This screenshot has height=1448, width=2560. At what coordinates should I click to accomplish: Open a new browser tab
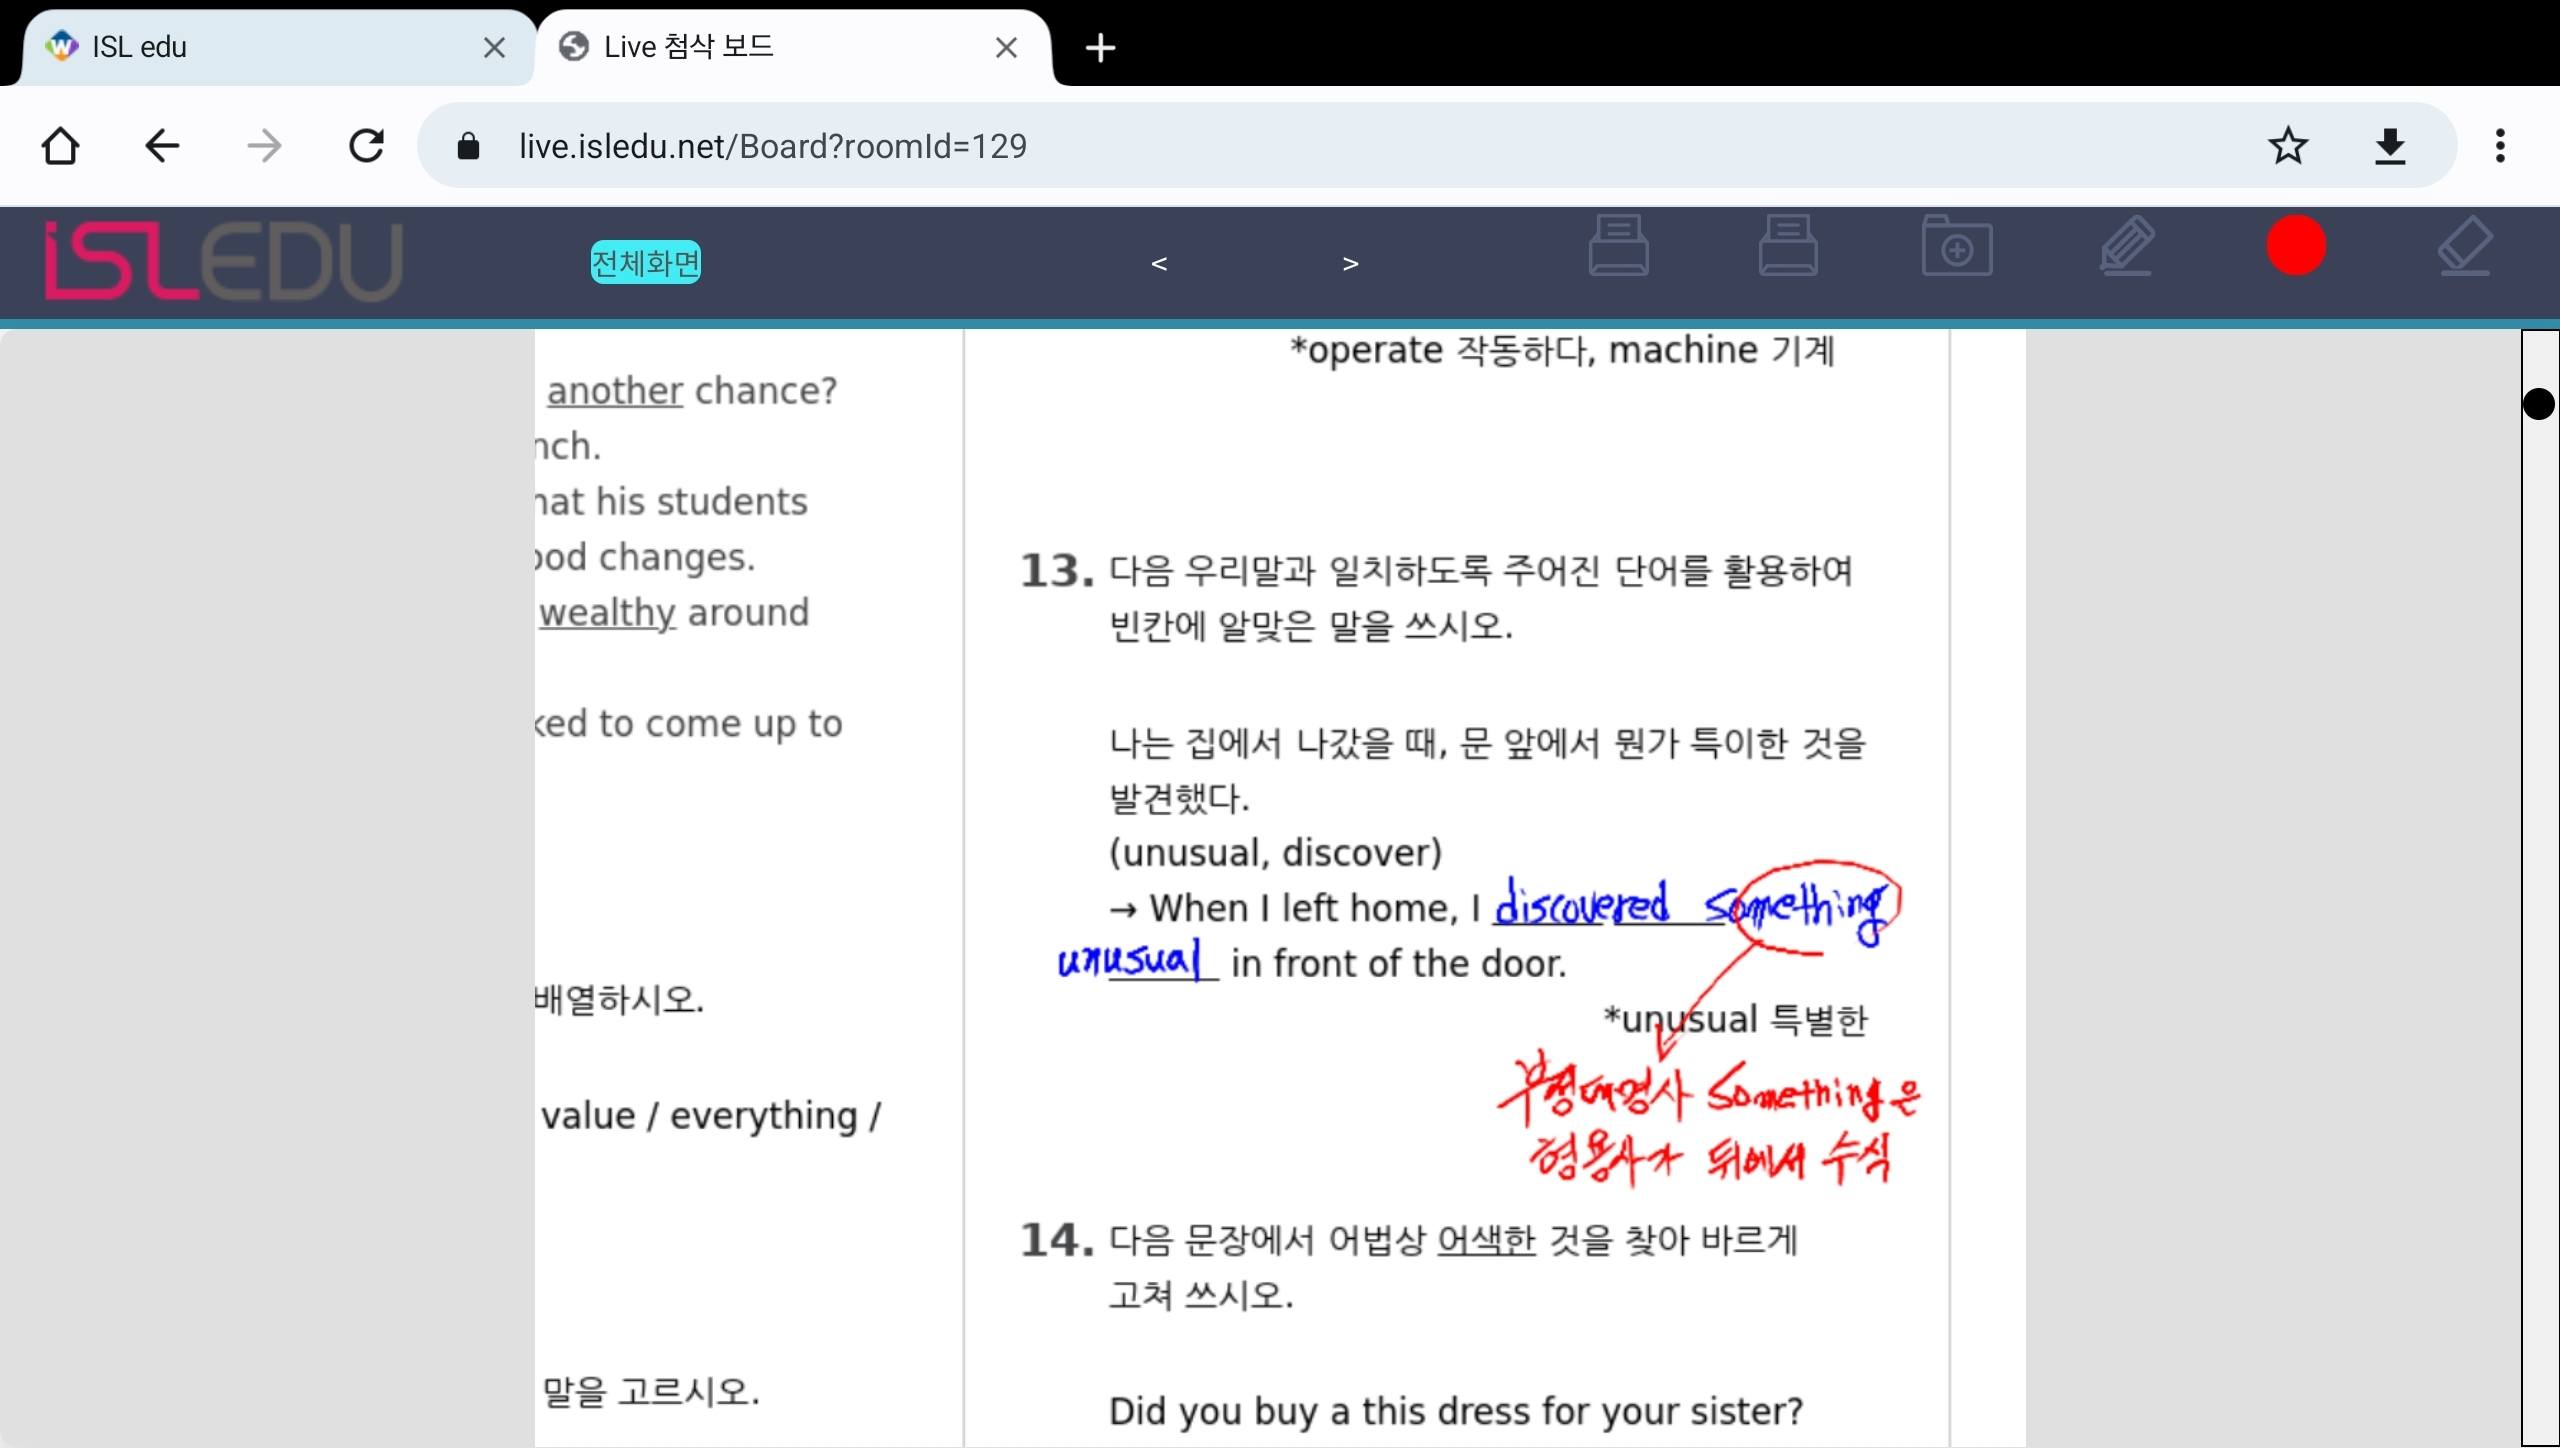coord(1100,47)
